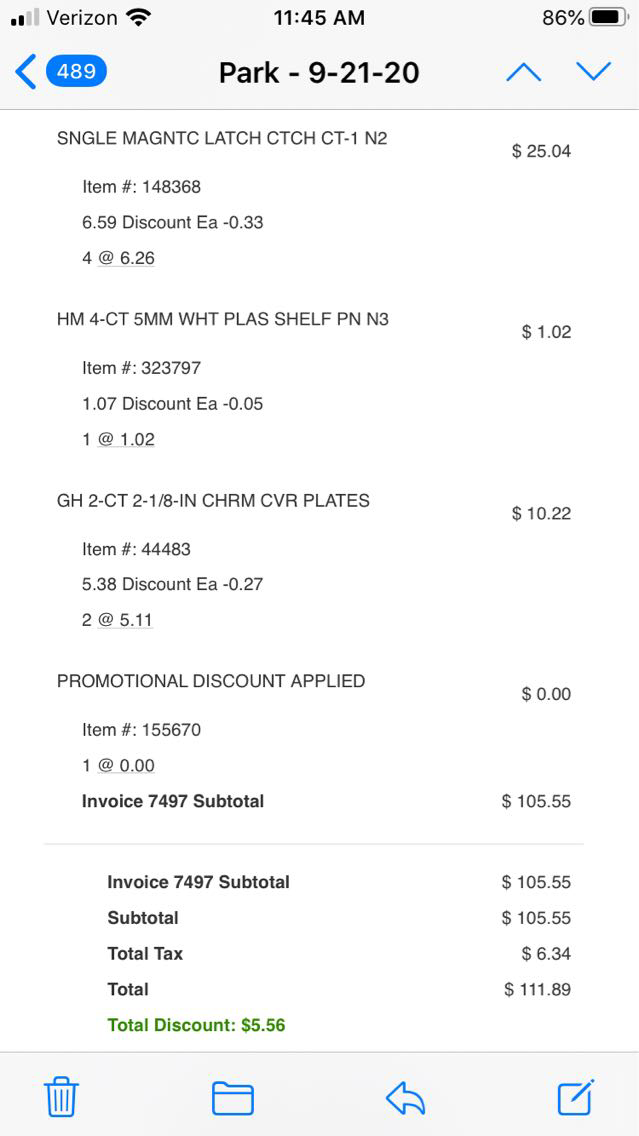Screen dimensions: 639x1136
Task: Open the move-to-folder icon
Action: tap(232, 1098)
